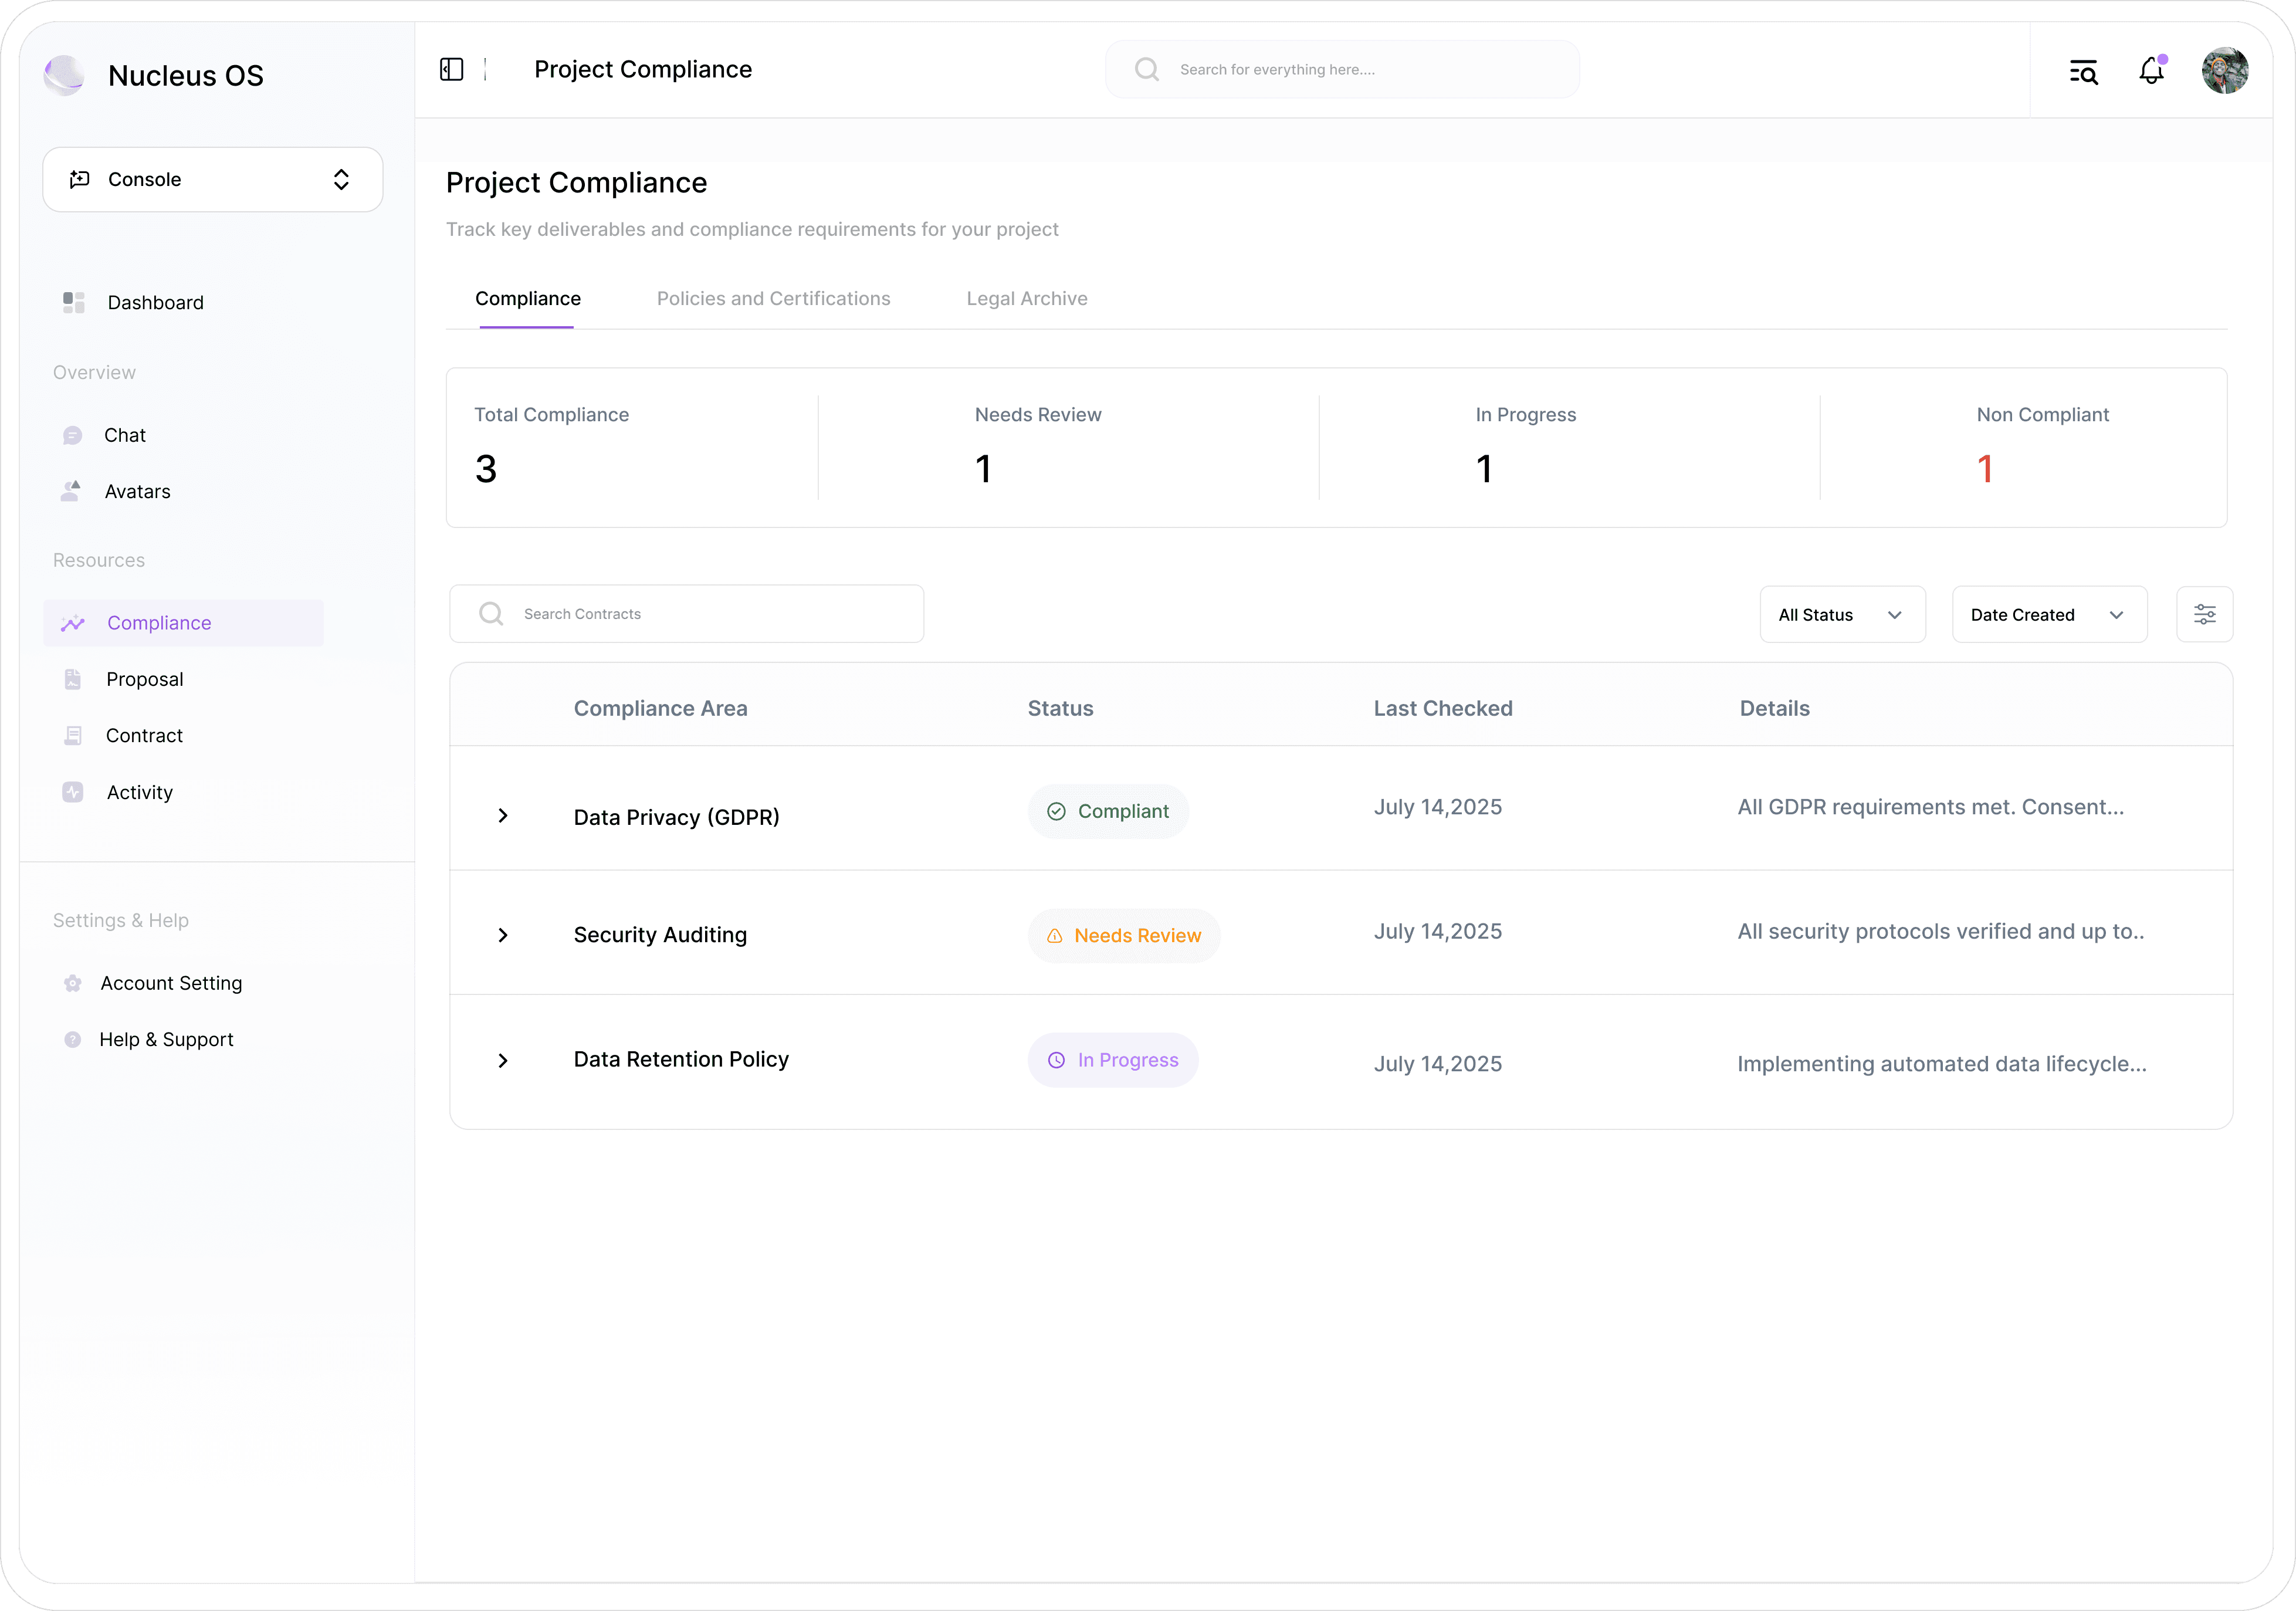Open Dashboard from the sidebar
This screenshot has width=2296, height=1611.
point(155,302)
